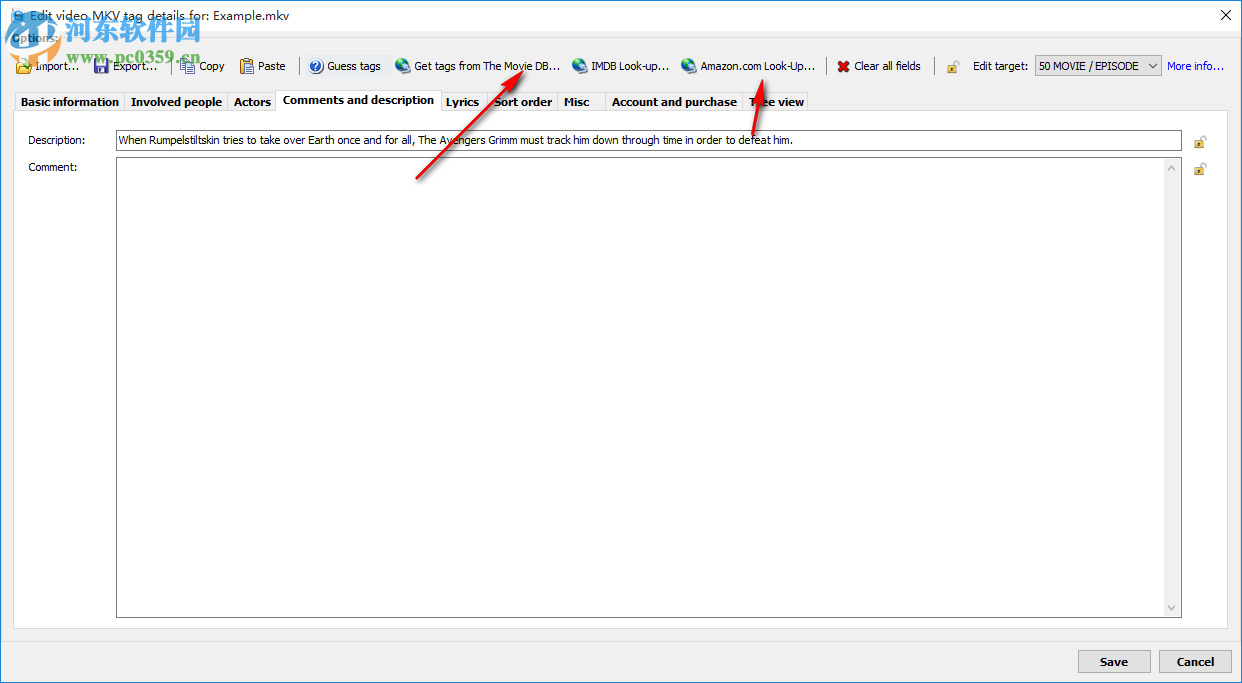Save the MKV tag changes
1242x683 pixels.
[1113, 661]
